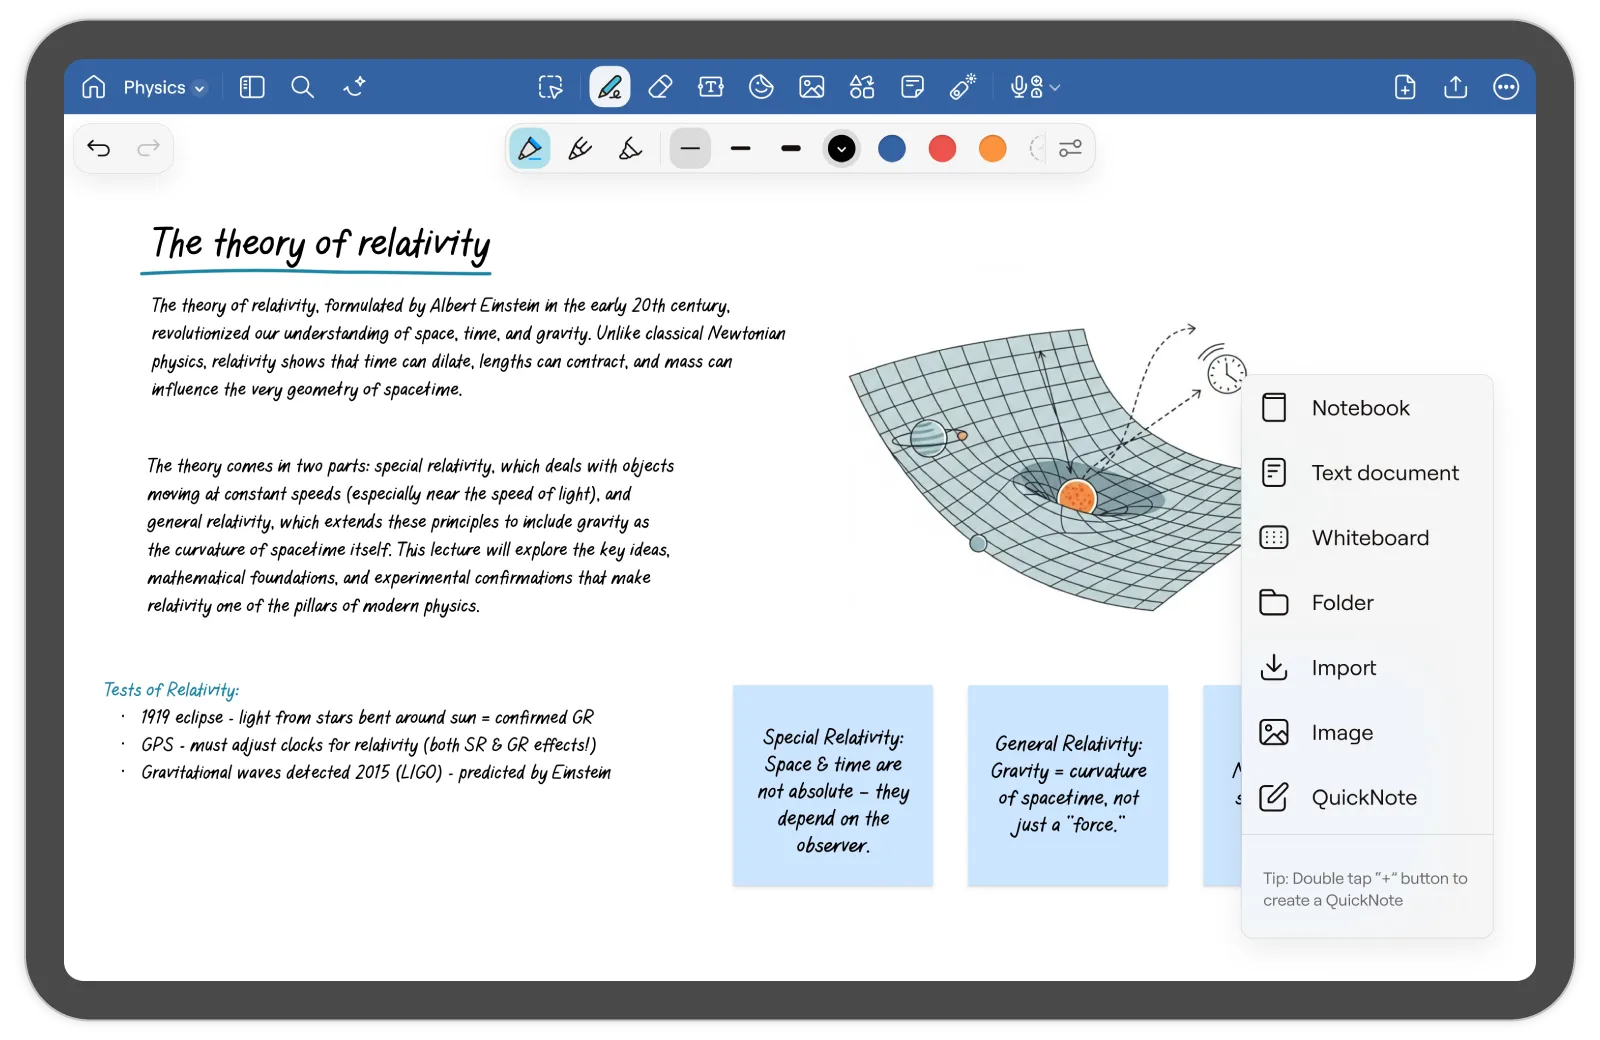
Task: Pick the red color swatch
Action: pos(942,149)
